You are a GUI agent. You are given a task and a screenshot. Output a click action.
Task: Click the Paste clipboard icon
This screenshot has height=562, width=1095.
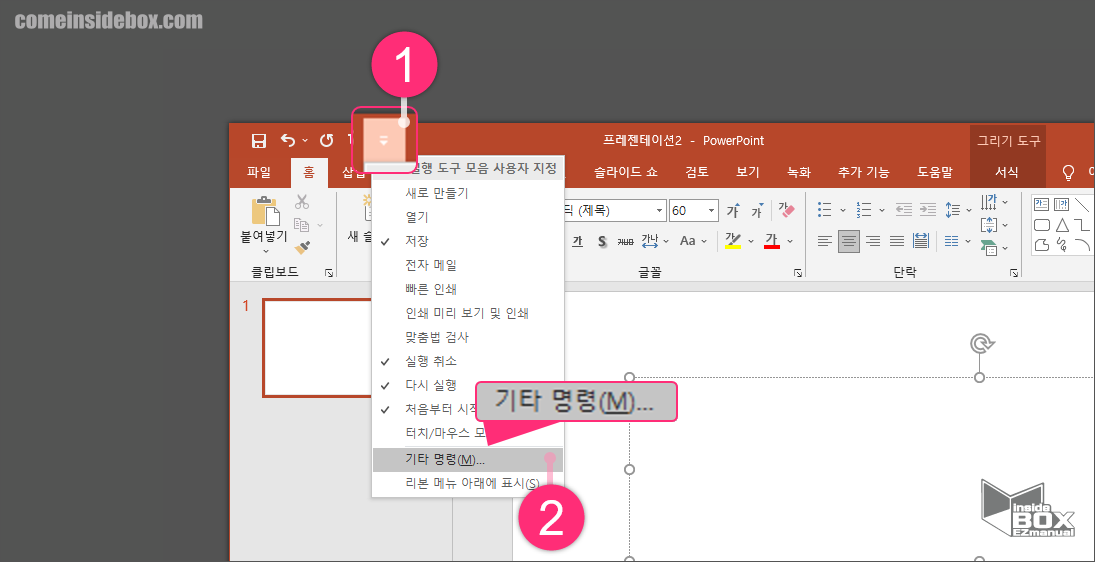point(265,210)
